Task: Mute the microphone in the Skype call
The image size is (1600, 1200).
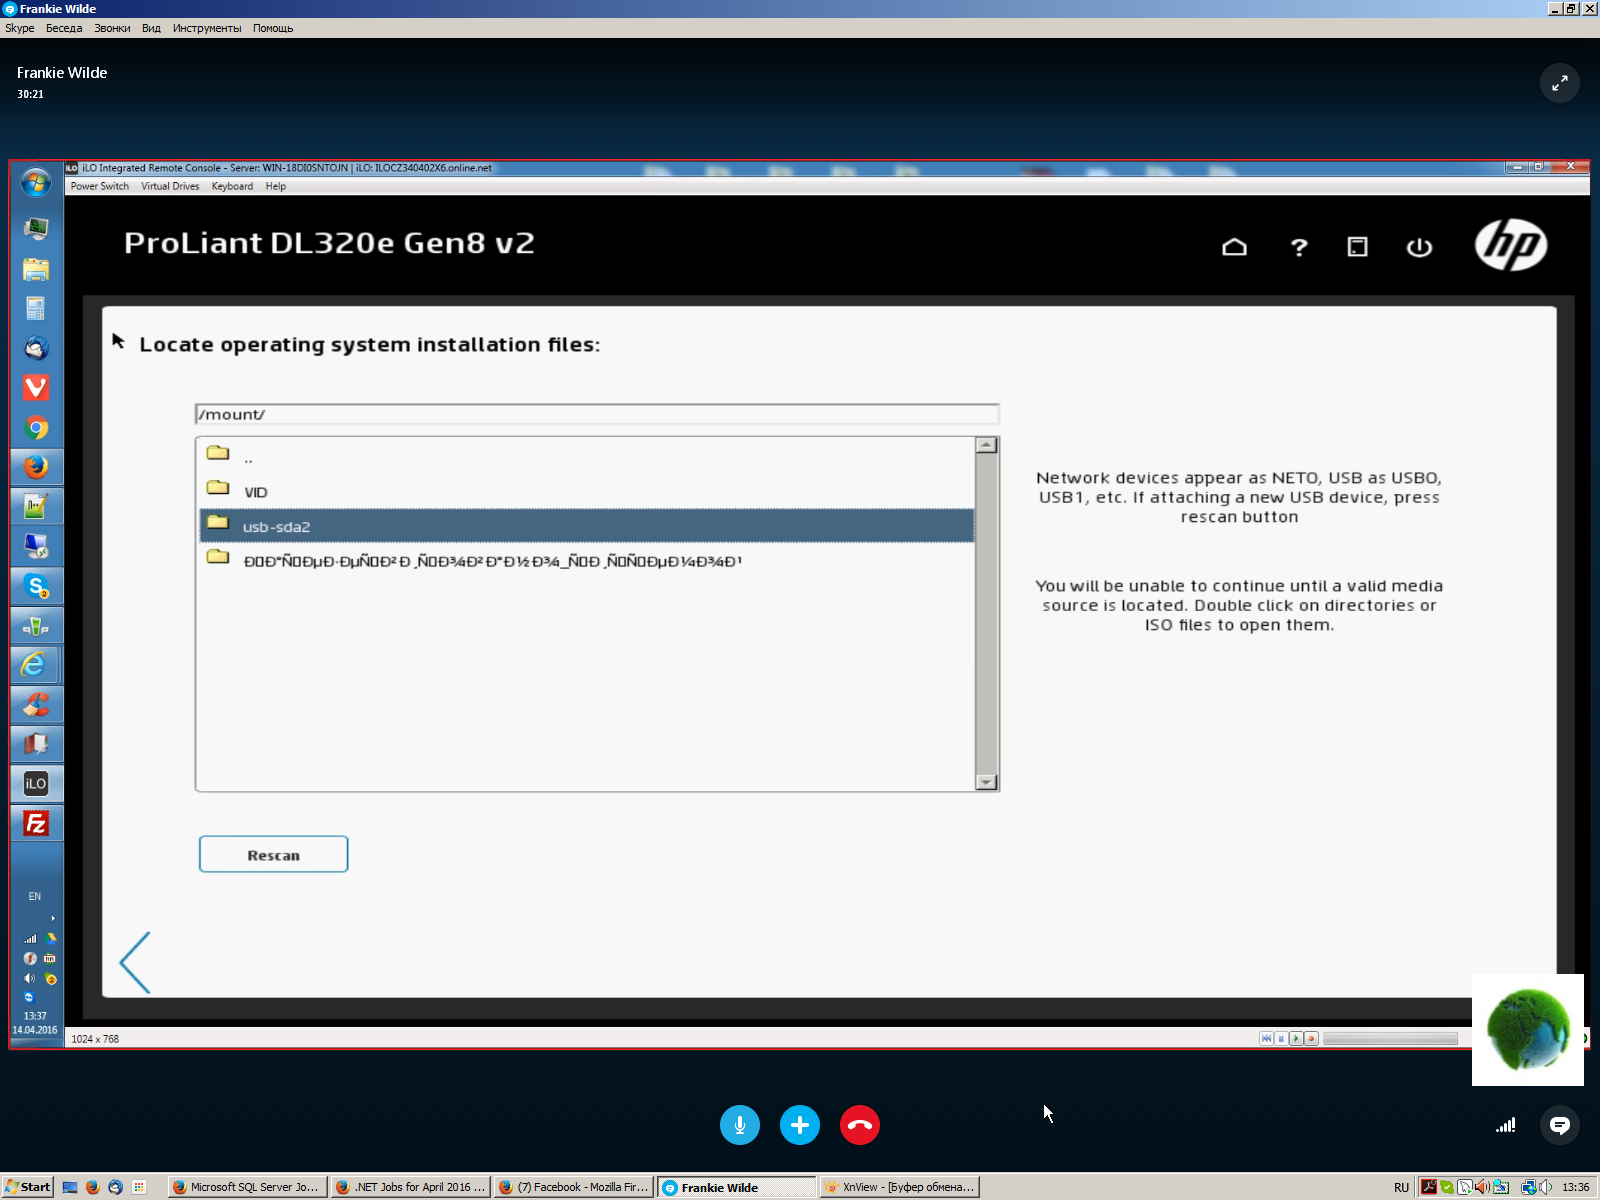Action: click(x=740, y=1125)
